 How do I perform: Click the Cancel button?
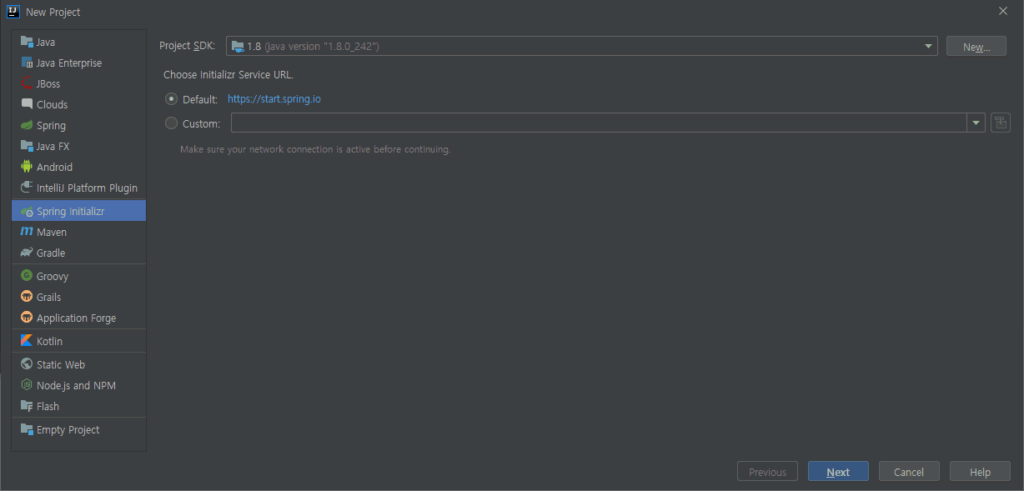(x=909, y=472)
